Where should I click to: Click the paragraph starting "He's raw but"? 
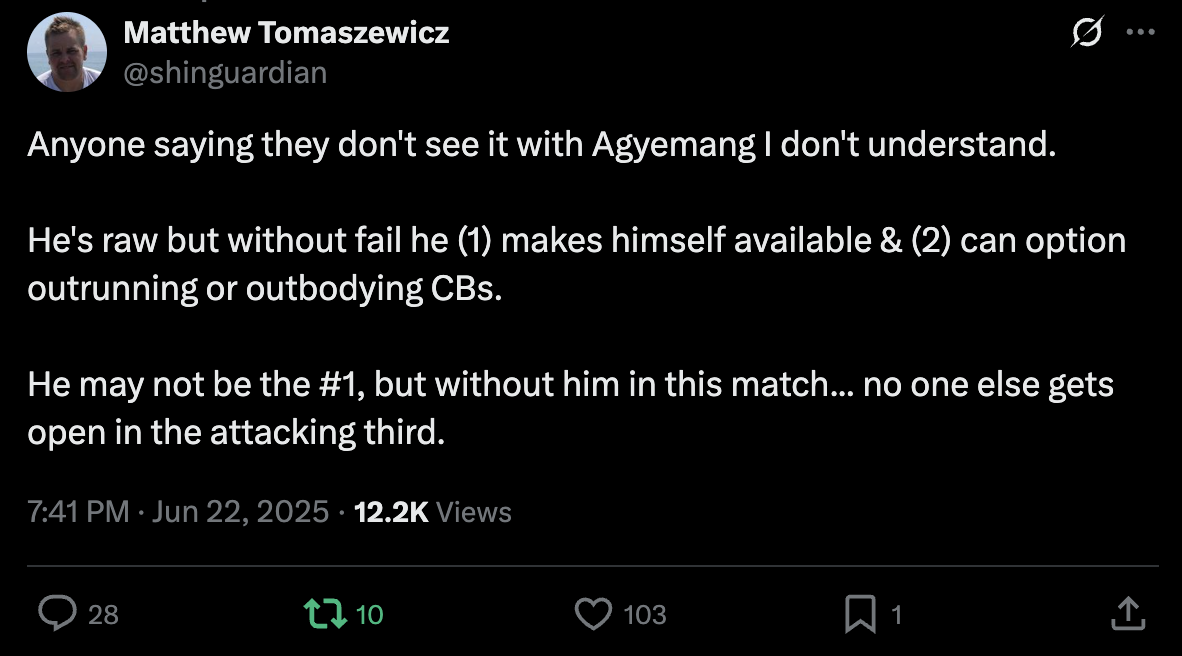[x=576, y=264]
